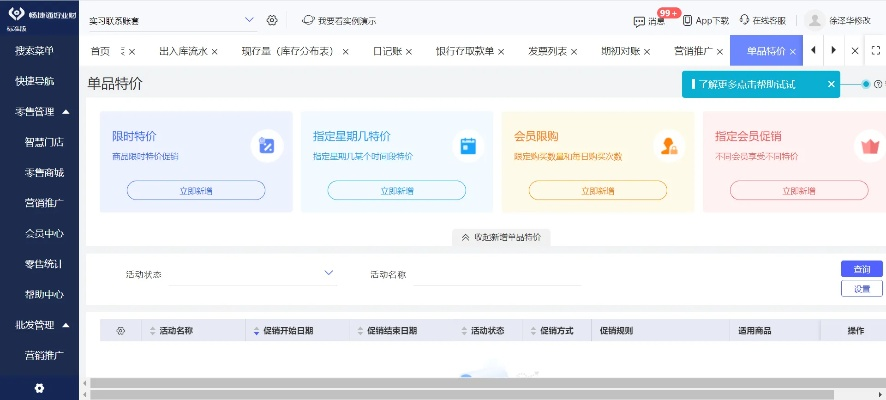Switch to the 发票列表 tab
Viewport: 886px width, 400px height.
[547, 51]
